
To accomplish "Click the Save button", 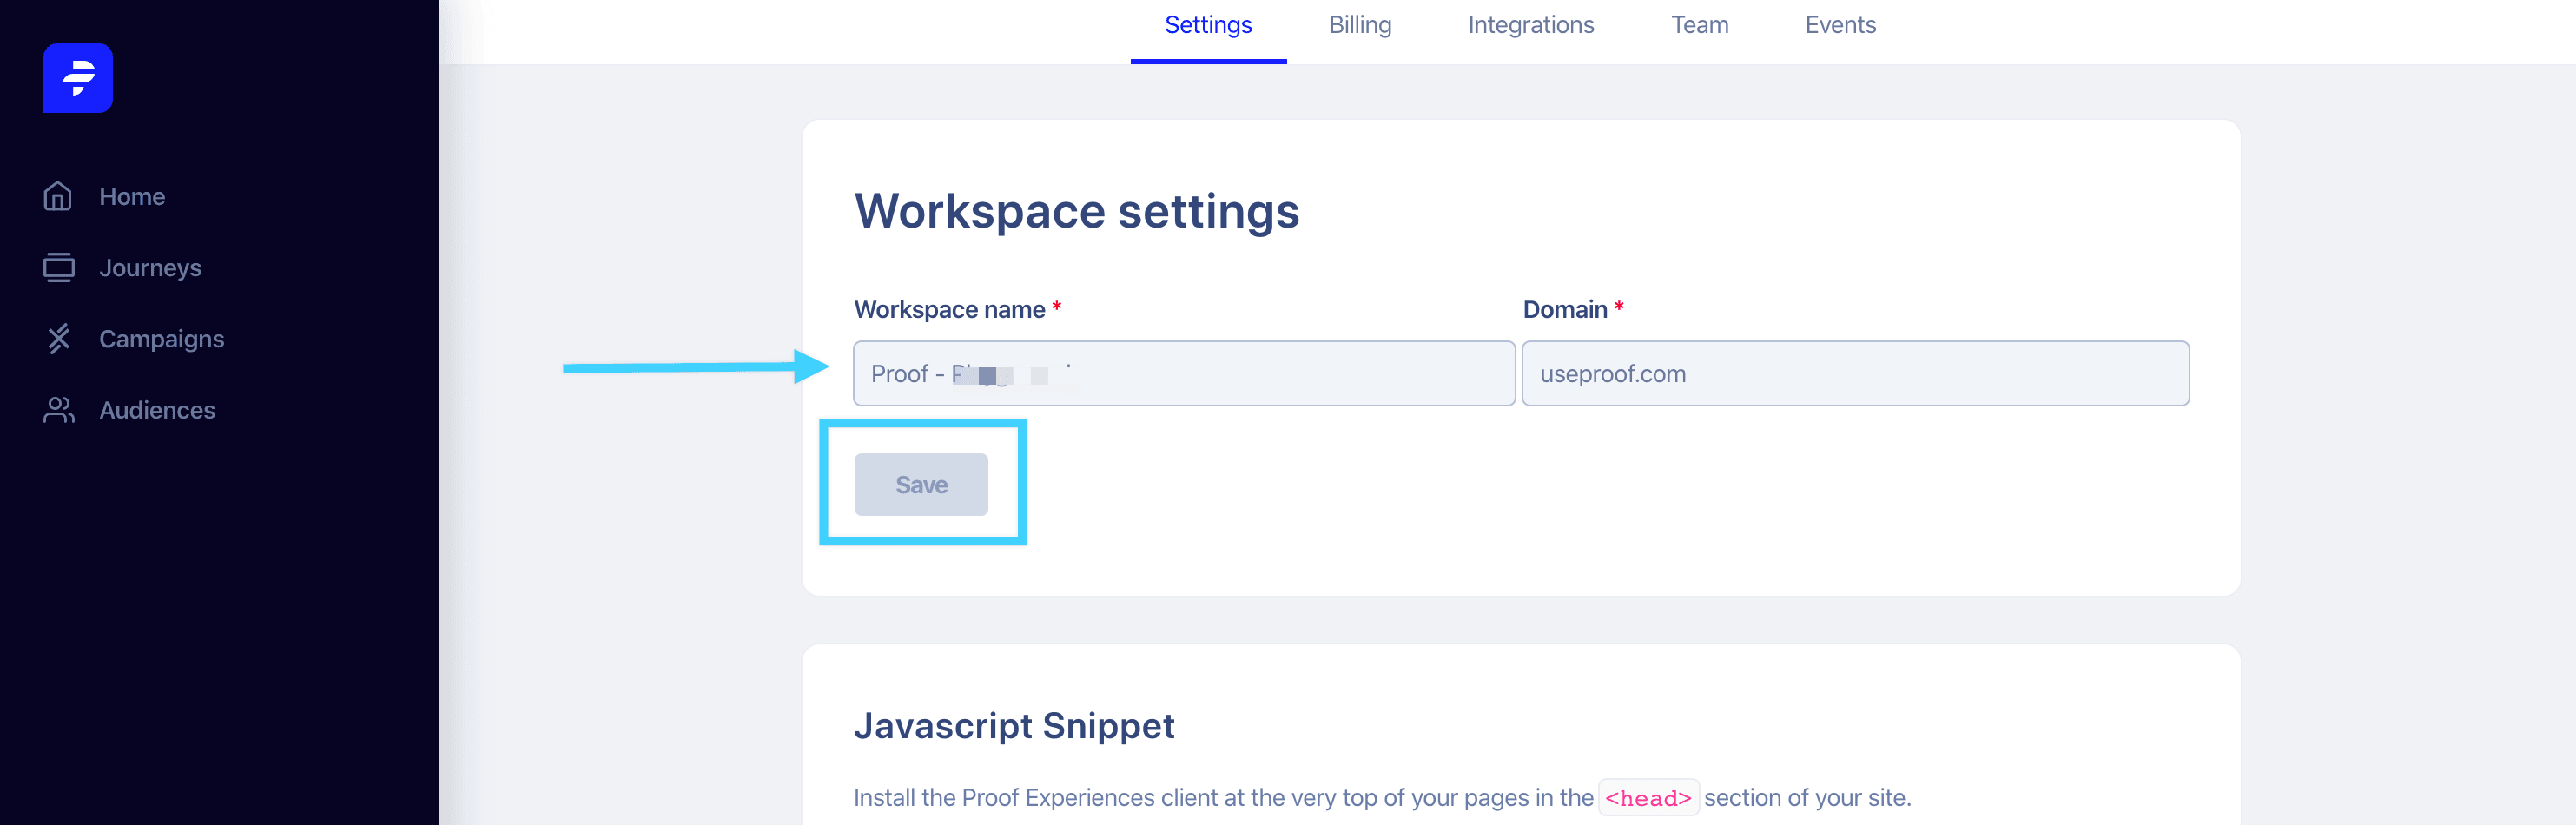I will (921, 484).
